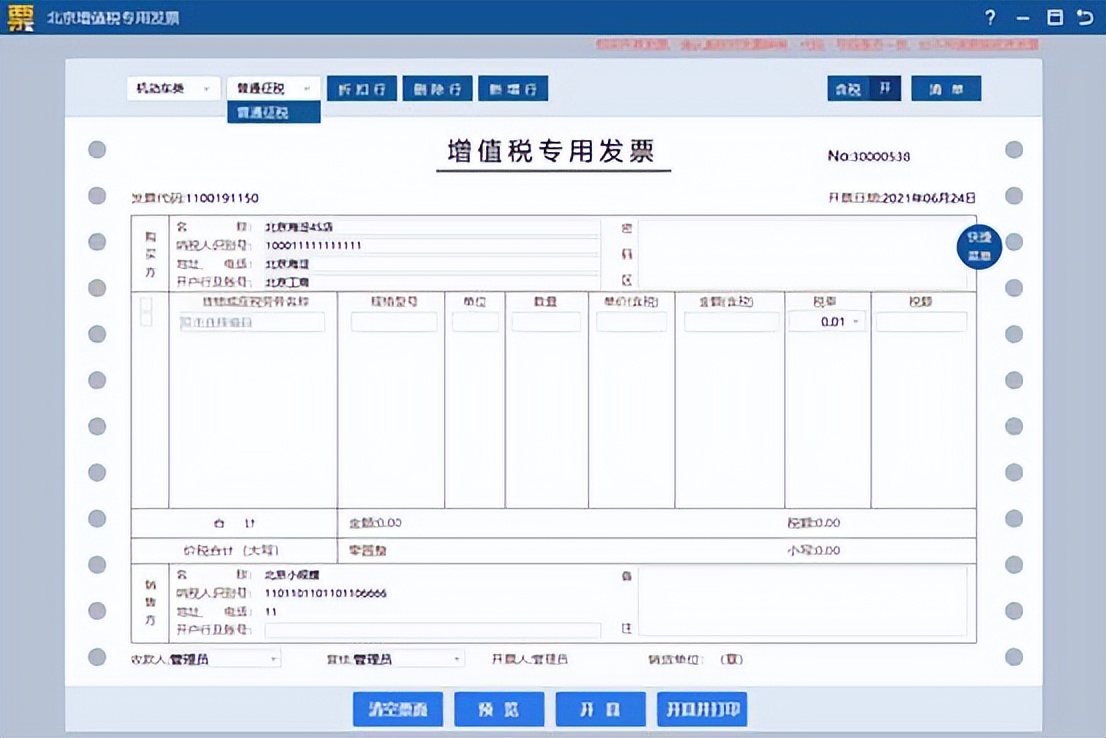Click the 折扣行 discount row tool
This screenshot has width=1106, height=738.
click(361, 88)
